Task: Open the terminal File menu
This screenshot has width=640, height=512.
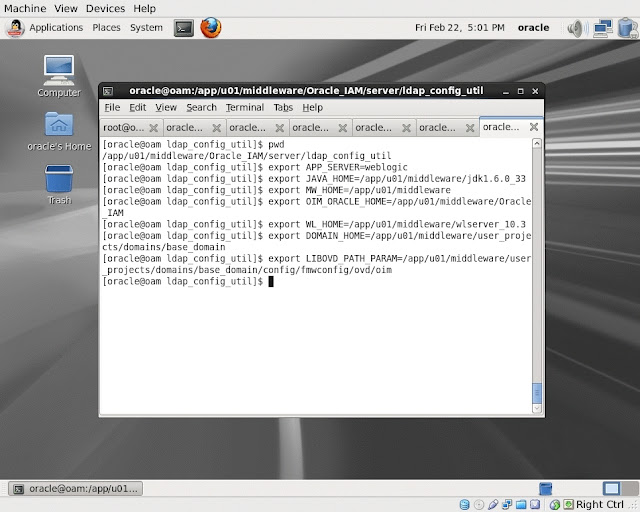Action: coord(112,107)
